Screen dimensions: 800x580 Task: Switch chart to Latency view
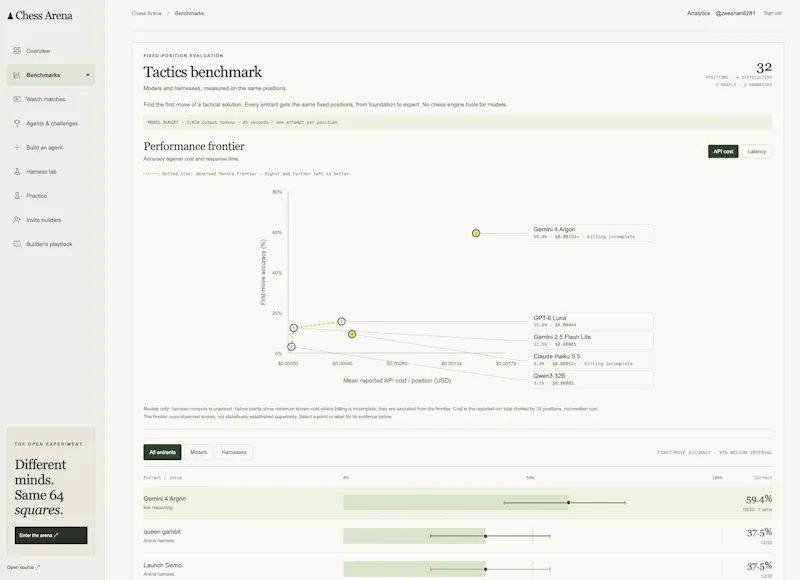pyautogui.click(x=757, y=152)
